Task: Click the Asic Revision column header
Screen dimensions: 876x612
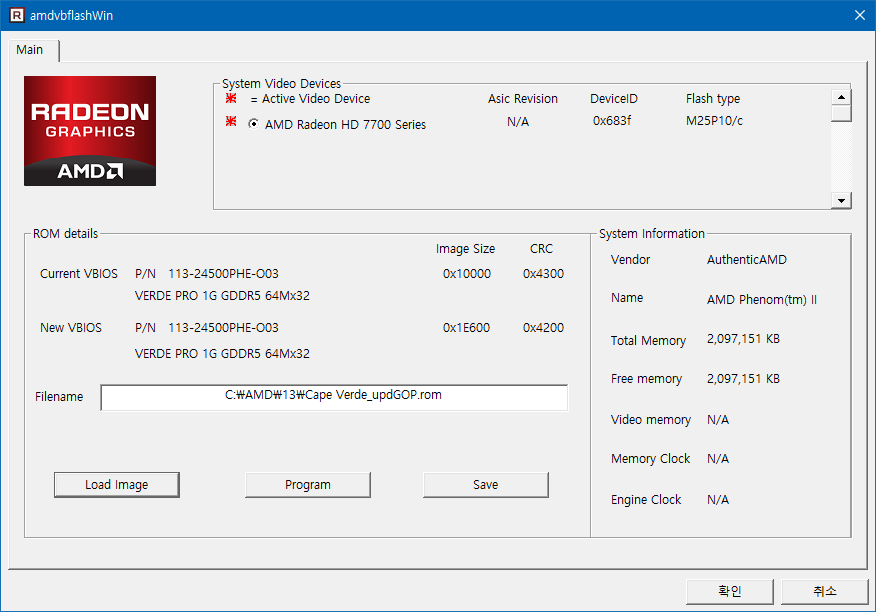Action: (x=522, y=99)
